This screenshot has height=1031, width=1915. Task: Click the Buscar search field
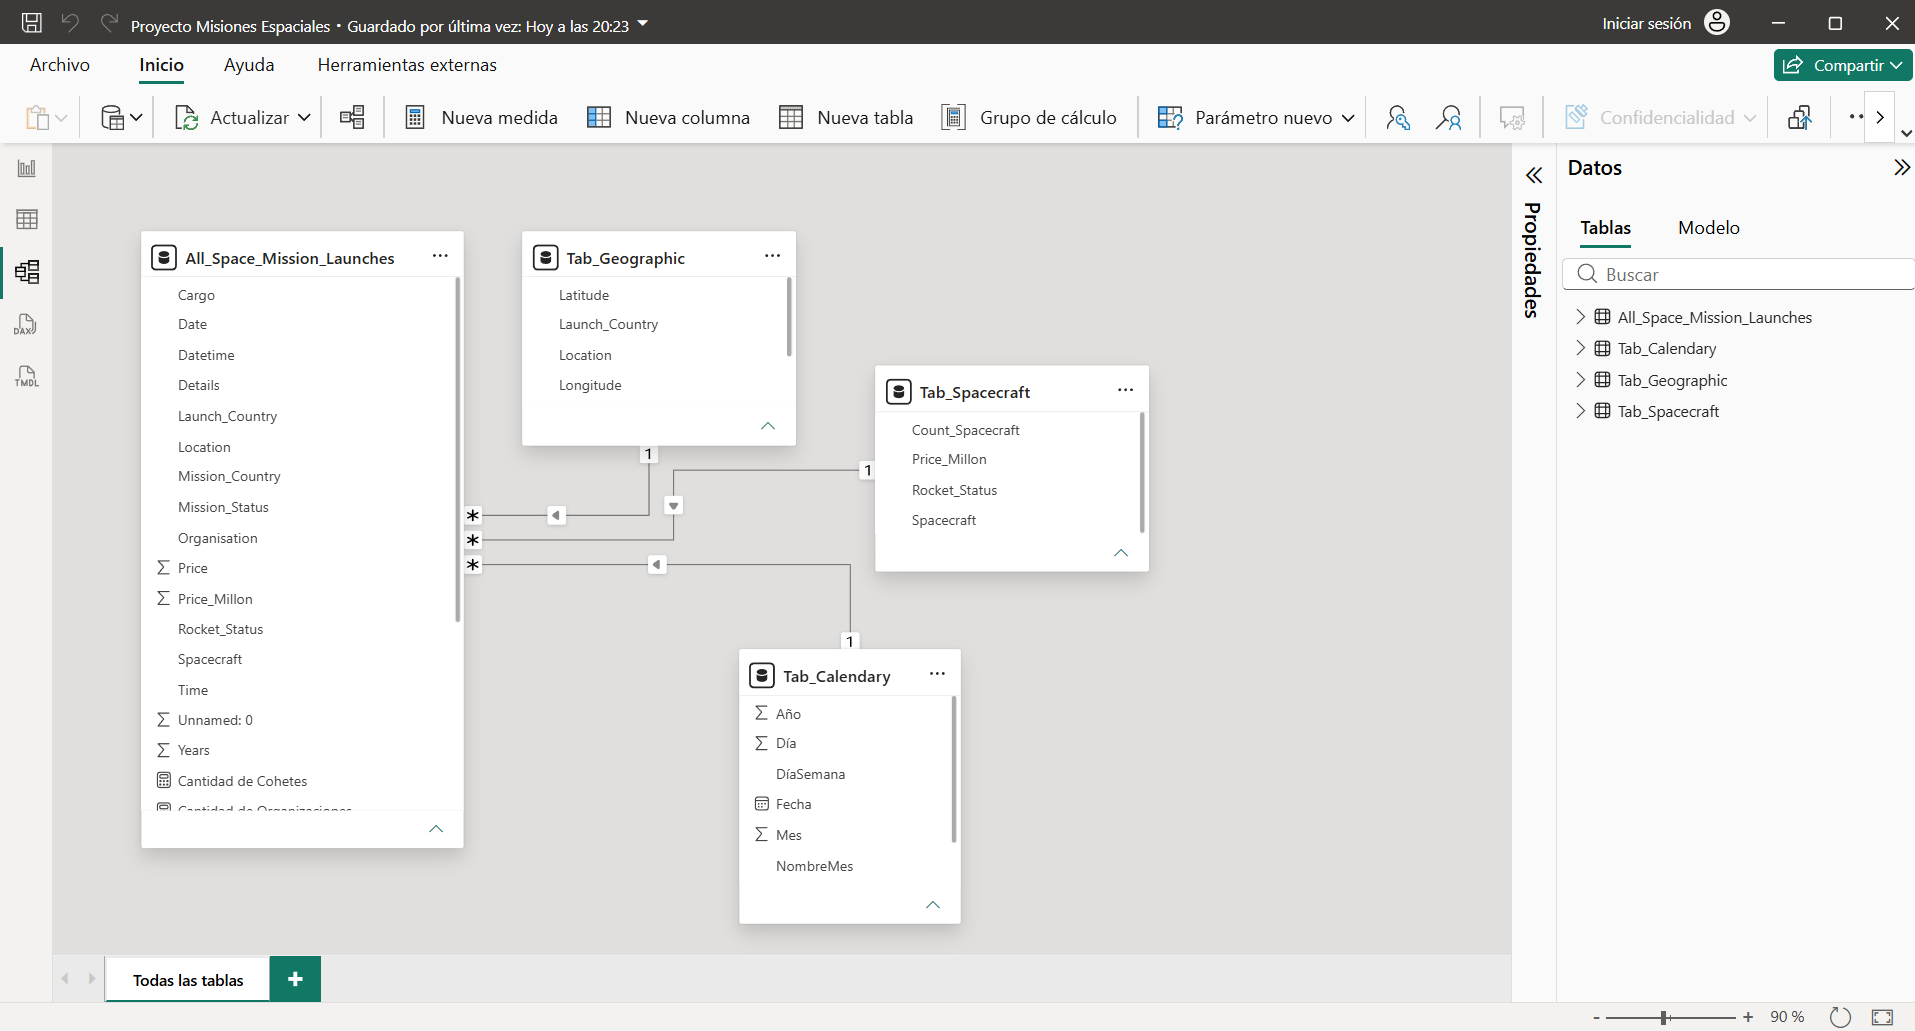coord(1738,274)
